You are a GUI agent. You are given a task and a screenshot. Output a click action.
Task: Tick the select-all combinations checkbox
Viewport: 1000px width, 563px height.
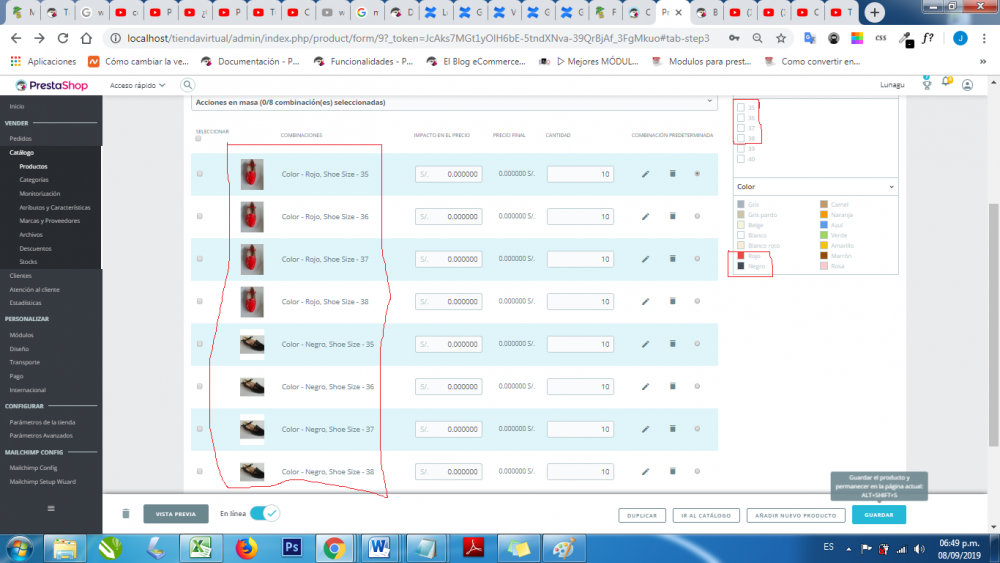pos(198,139)
